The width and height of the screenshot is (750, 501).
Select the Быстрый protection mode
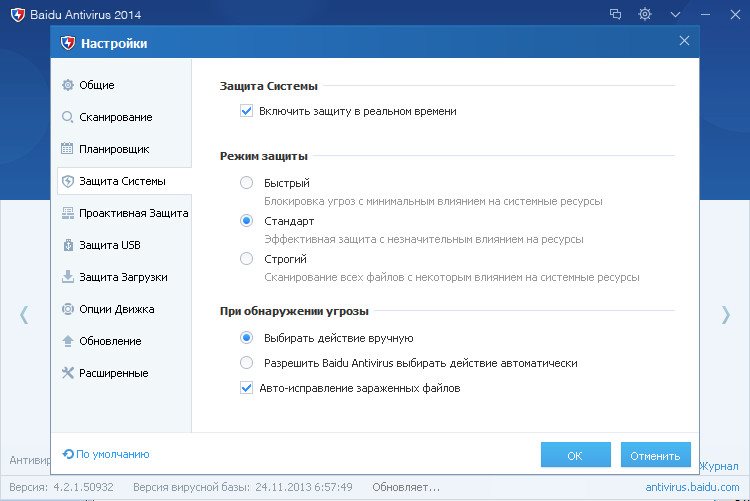click(x=246, y=183)
